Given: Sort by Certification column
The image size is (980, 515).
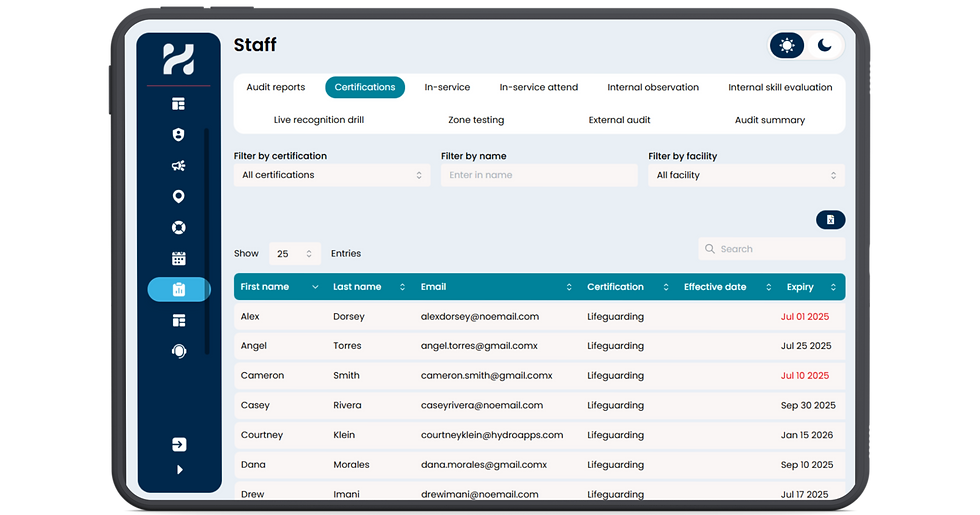Looking at the screenshot, I should click(x=628, y=287).
